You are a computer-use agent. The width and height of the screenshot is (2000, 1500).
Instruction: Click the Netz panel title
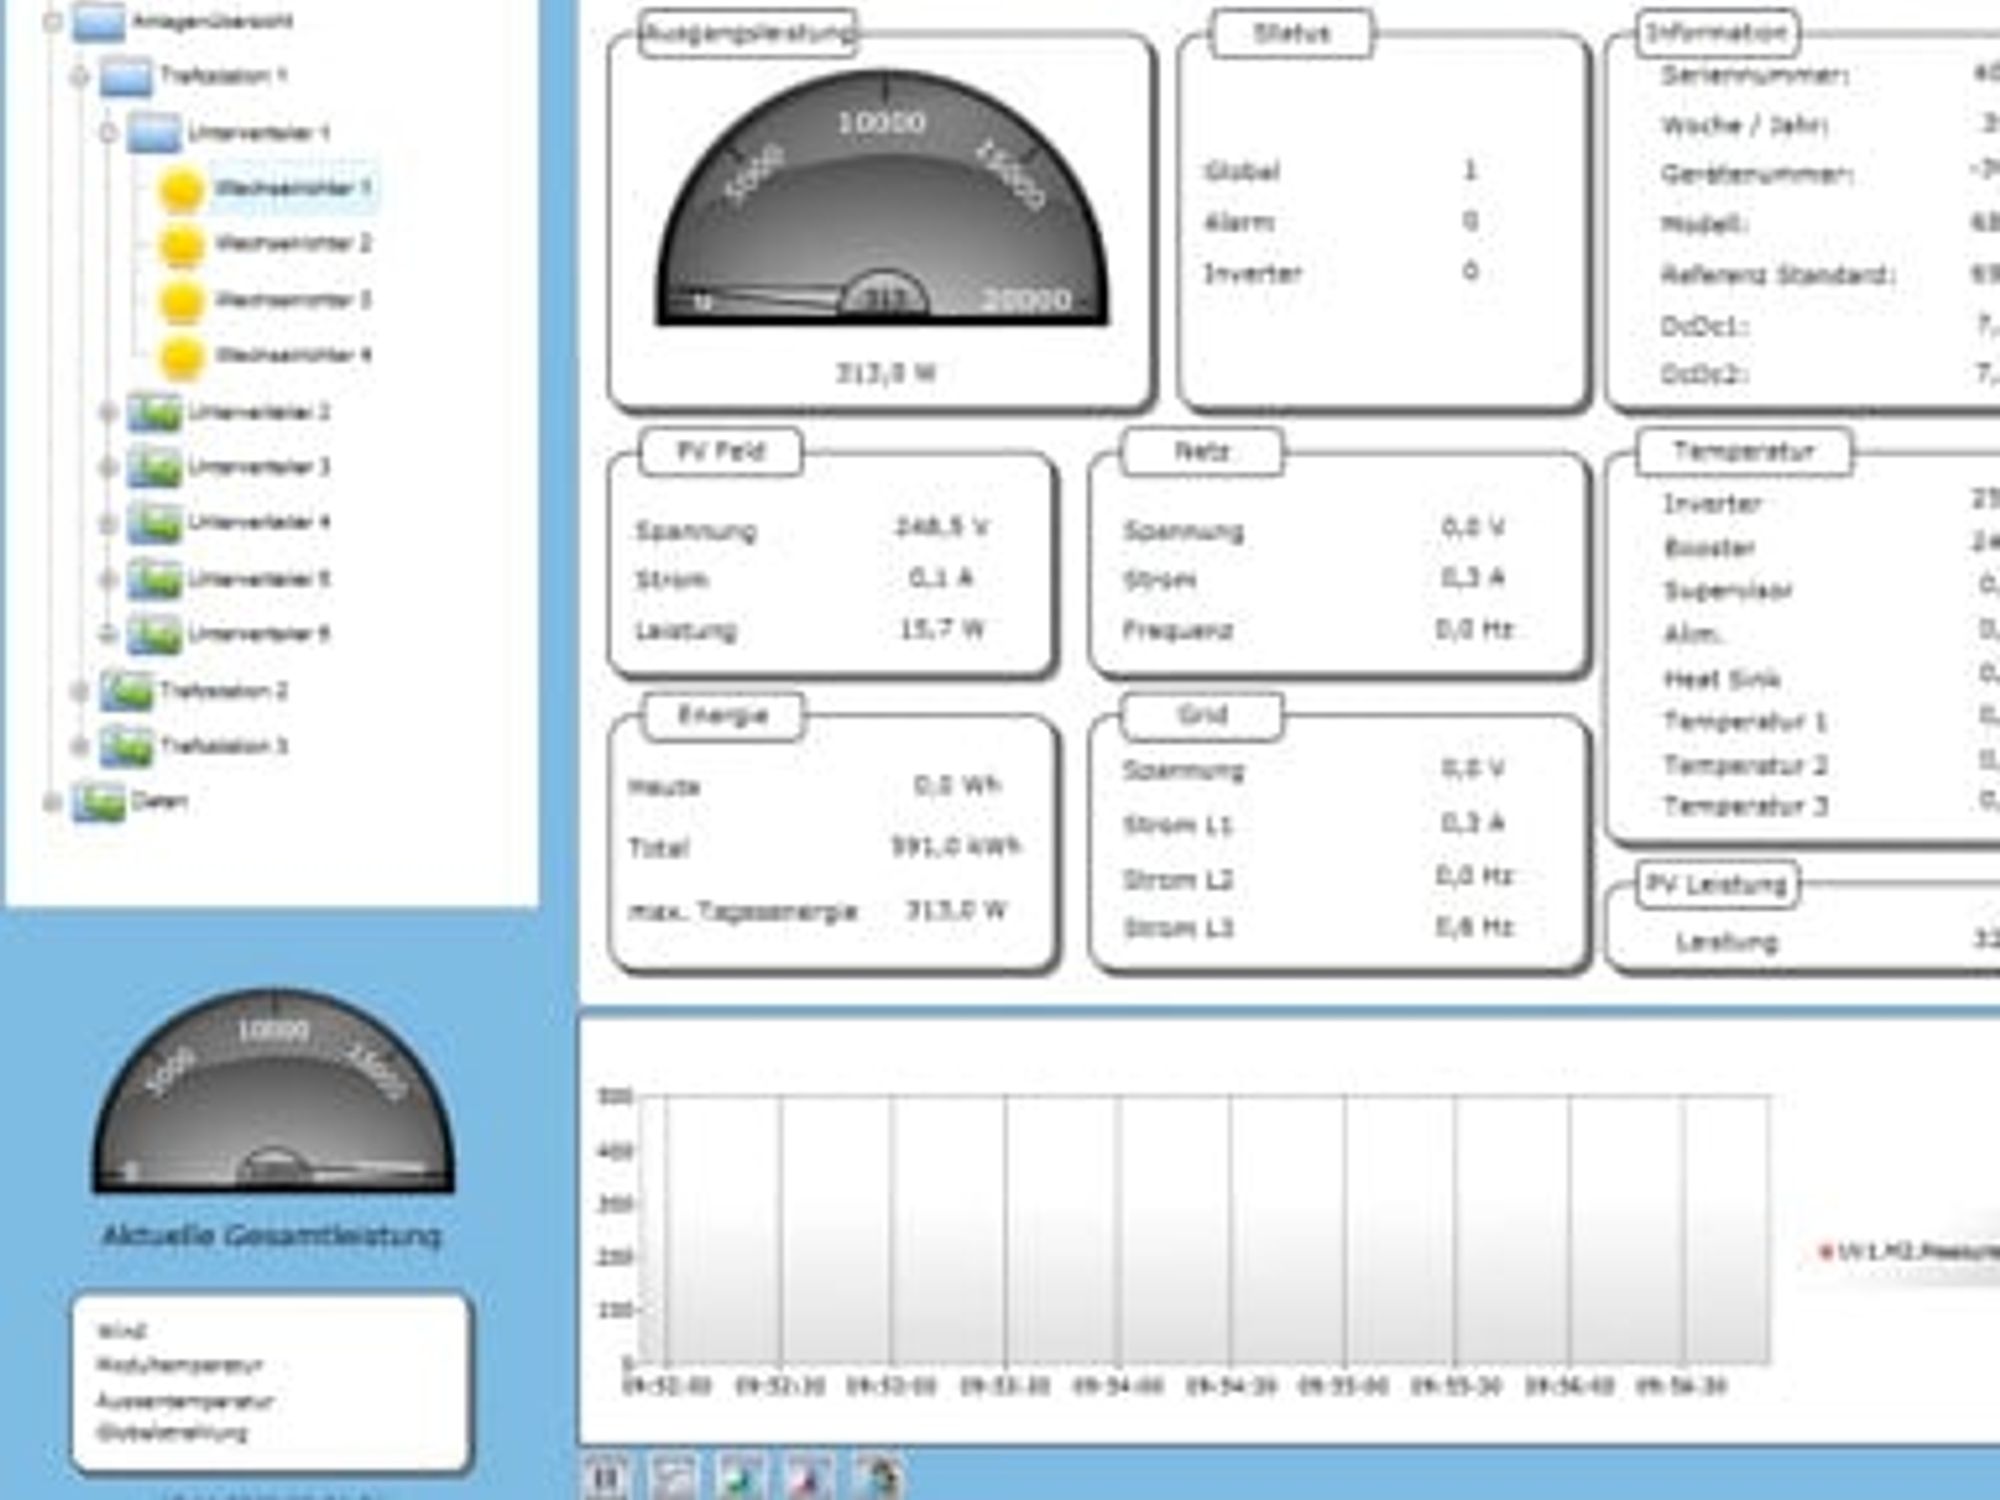point(1202,452)
